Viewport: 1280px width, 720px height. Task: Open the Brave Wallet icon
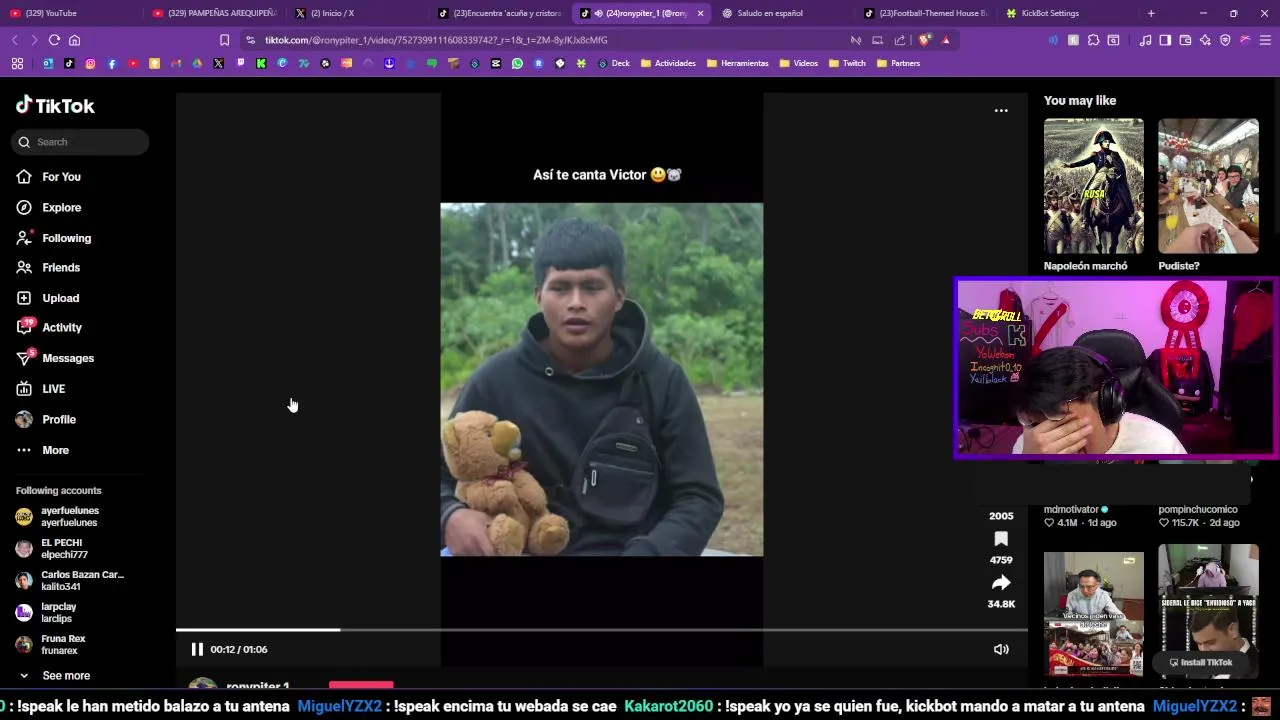point(1185,40)
